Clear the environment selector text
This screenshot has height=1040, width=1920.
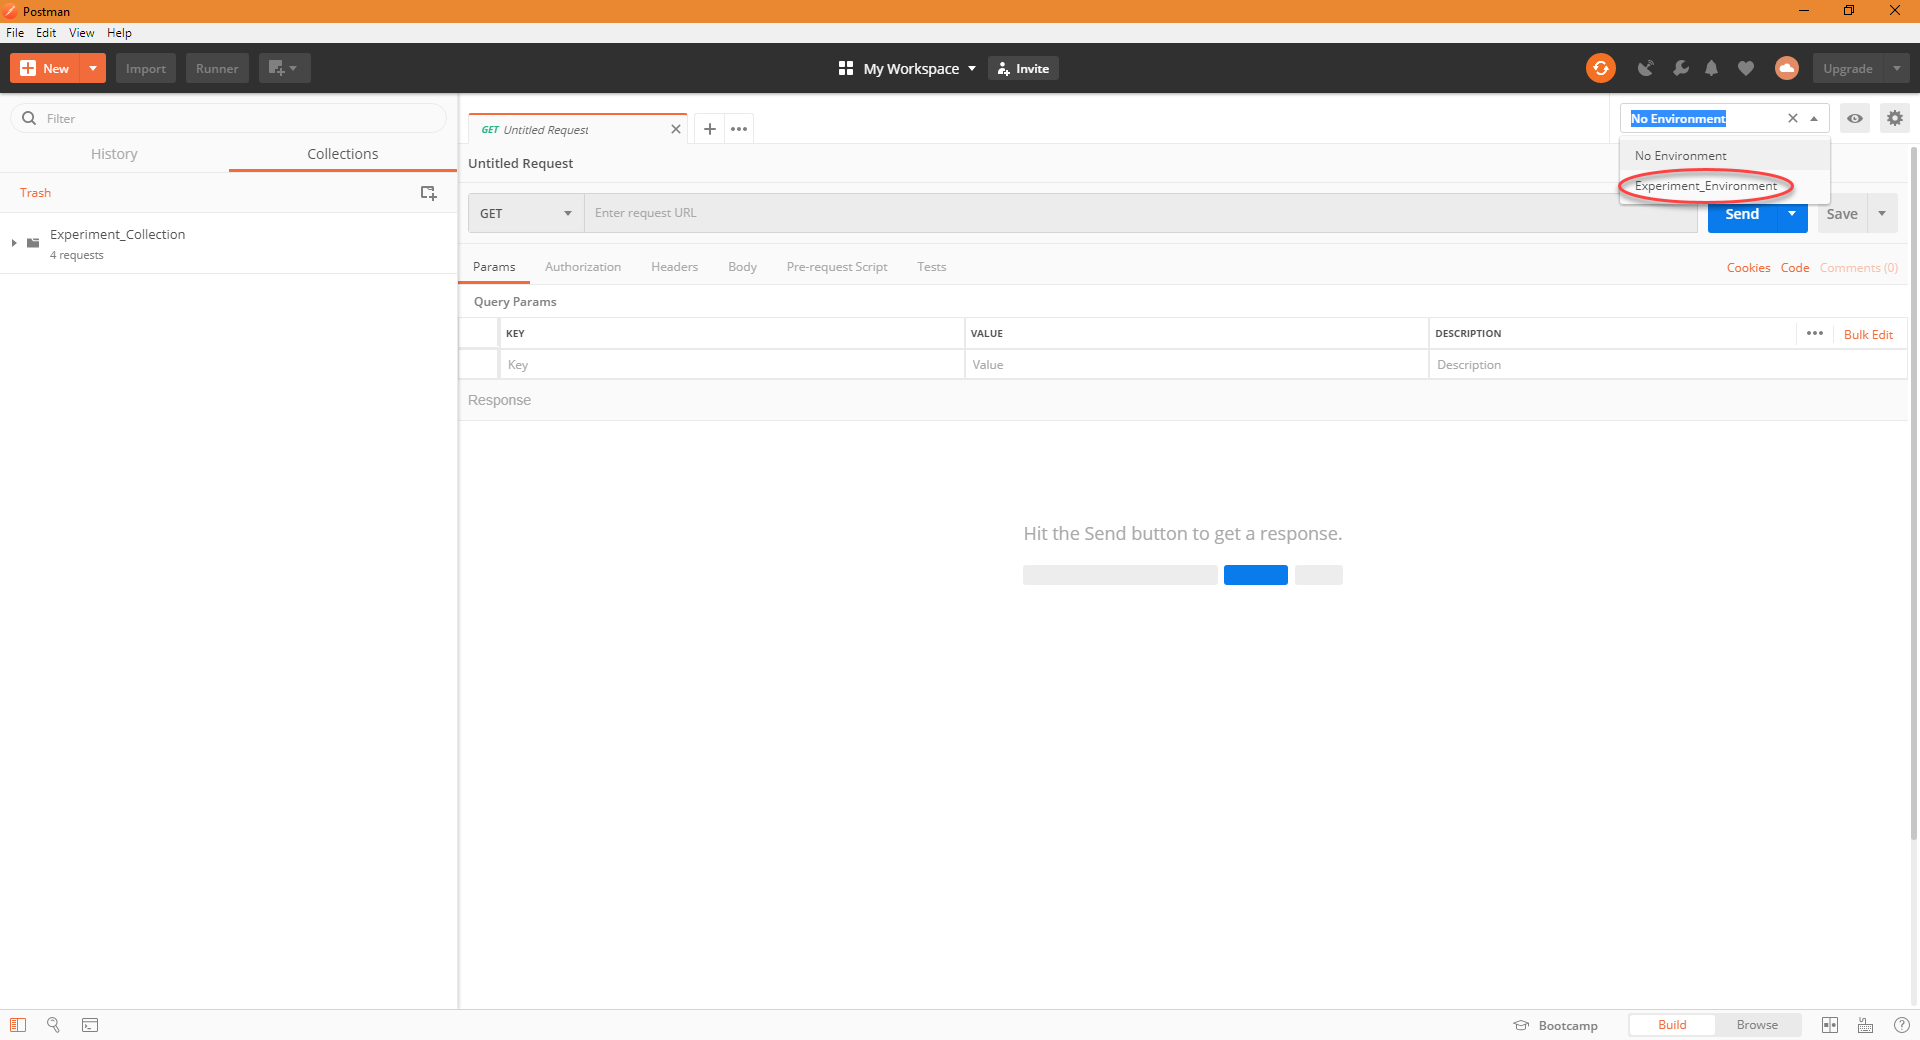point(1793,118)
